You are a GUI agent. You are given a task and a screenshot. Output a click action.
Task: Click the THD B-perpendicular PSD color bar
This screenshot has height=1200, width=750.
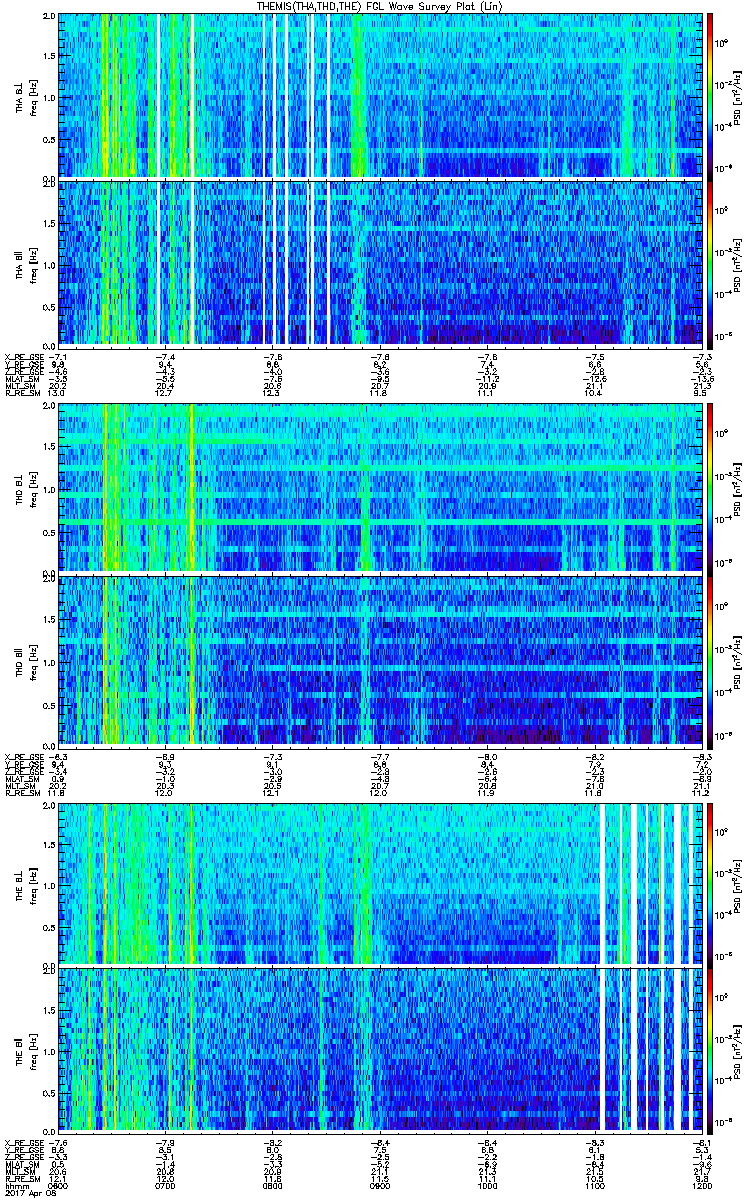pos(711,488)
